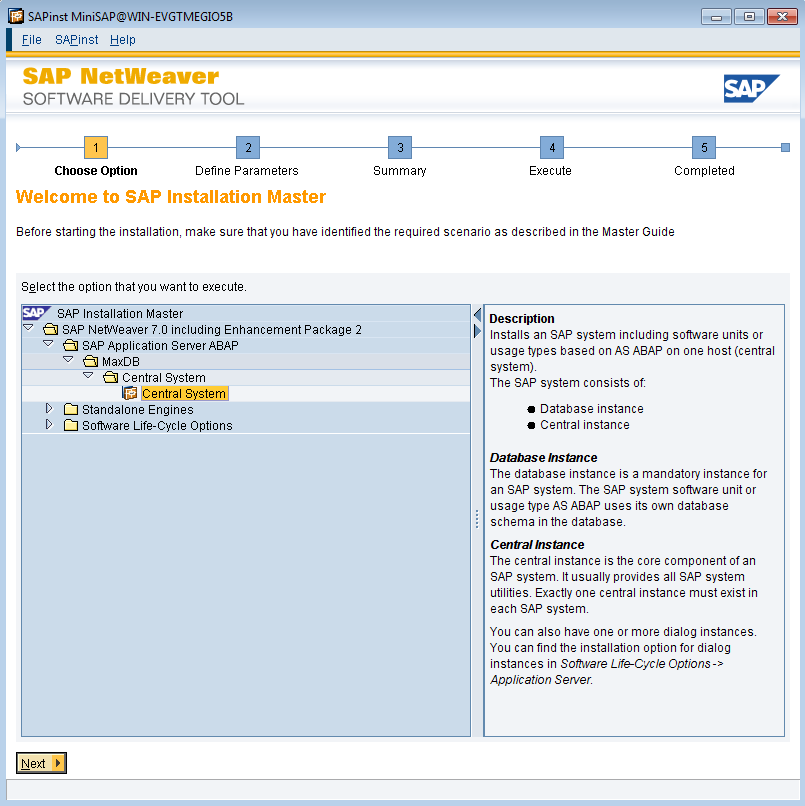Open the Help menu

(122, 39)
